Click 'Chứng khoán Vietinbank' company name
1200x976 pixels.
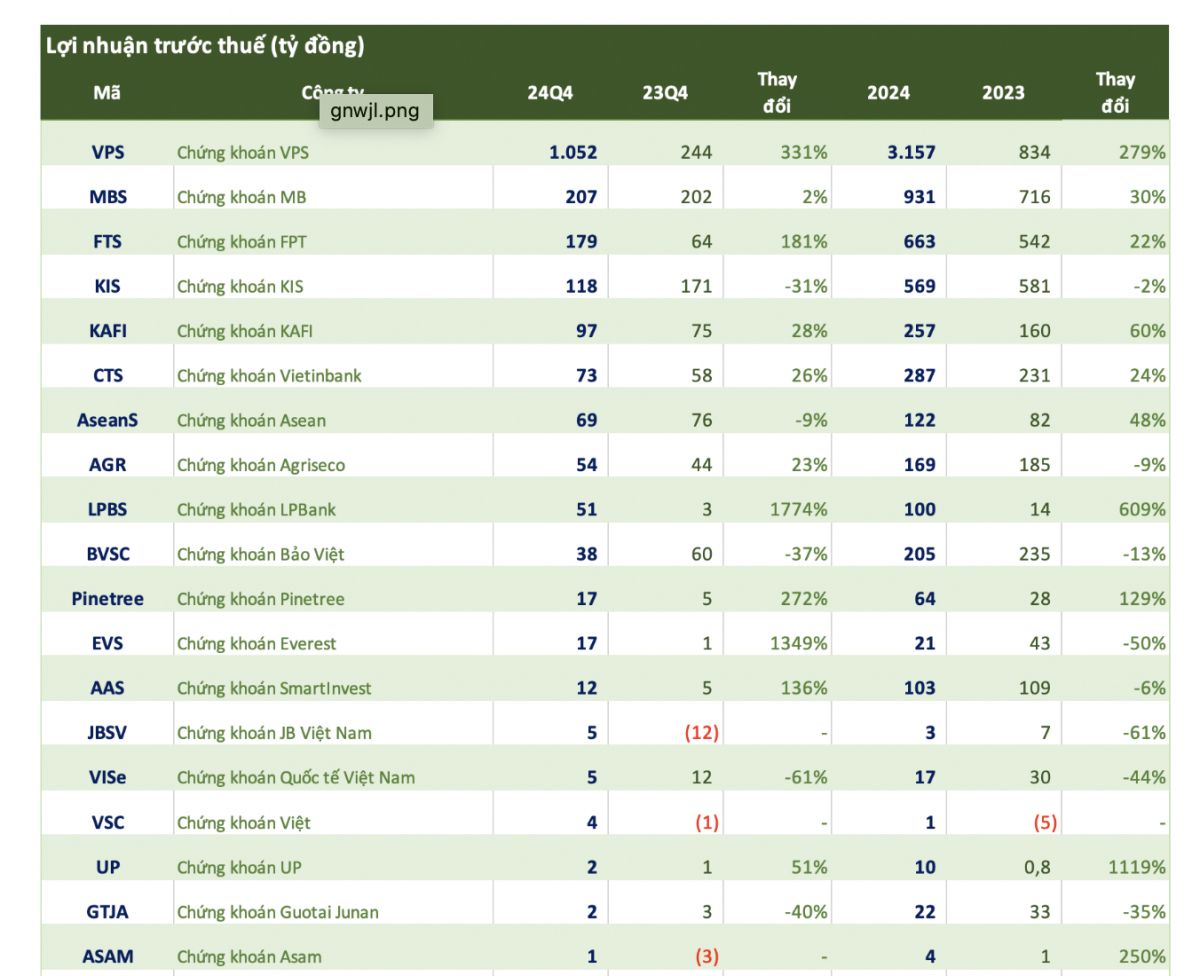(269, 375)
